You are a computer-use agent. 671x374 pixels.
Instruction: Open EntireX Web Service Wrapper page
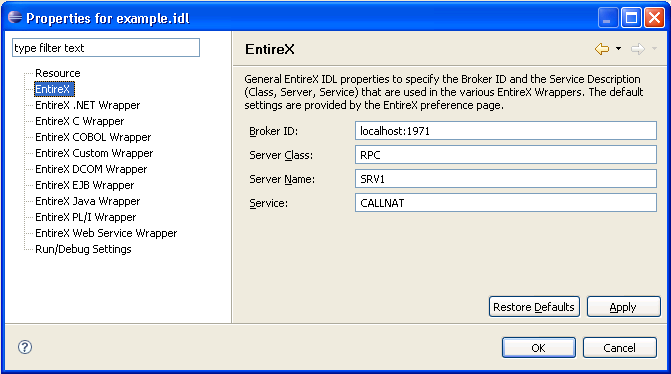tap(106, 233)
